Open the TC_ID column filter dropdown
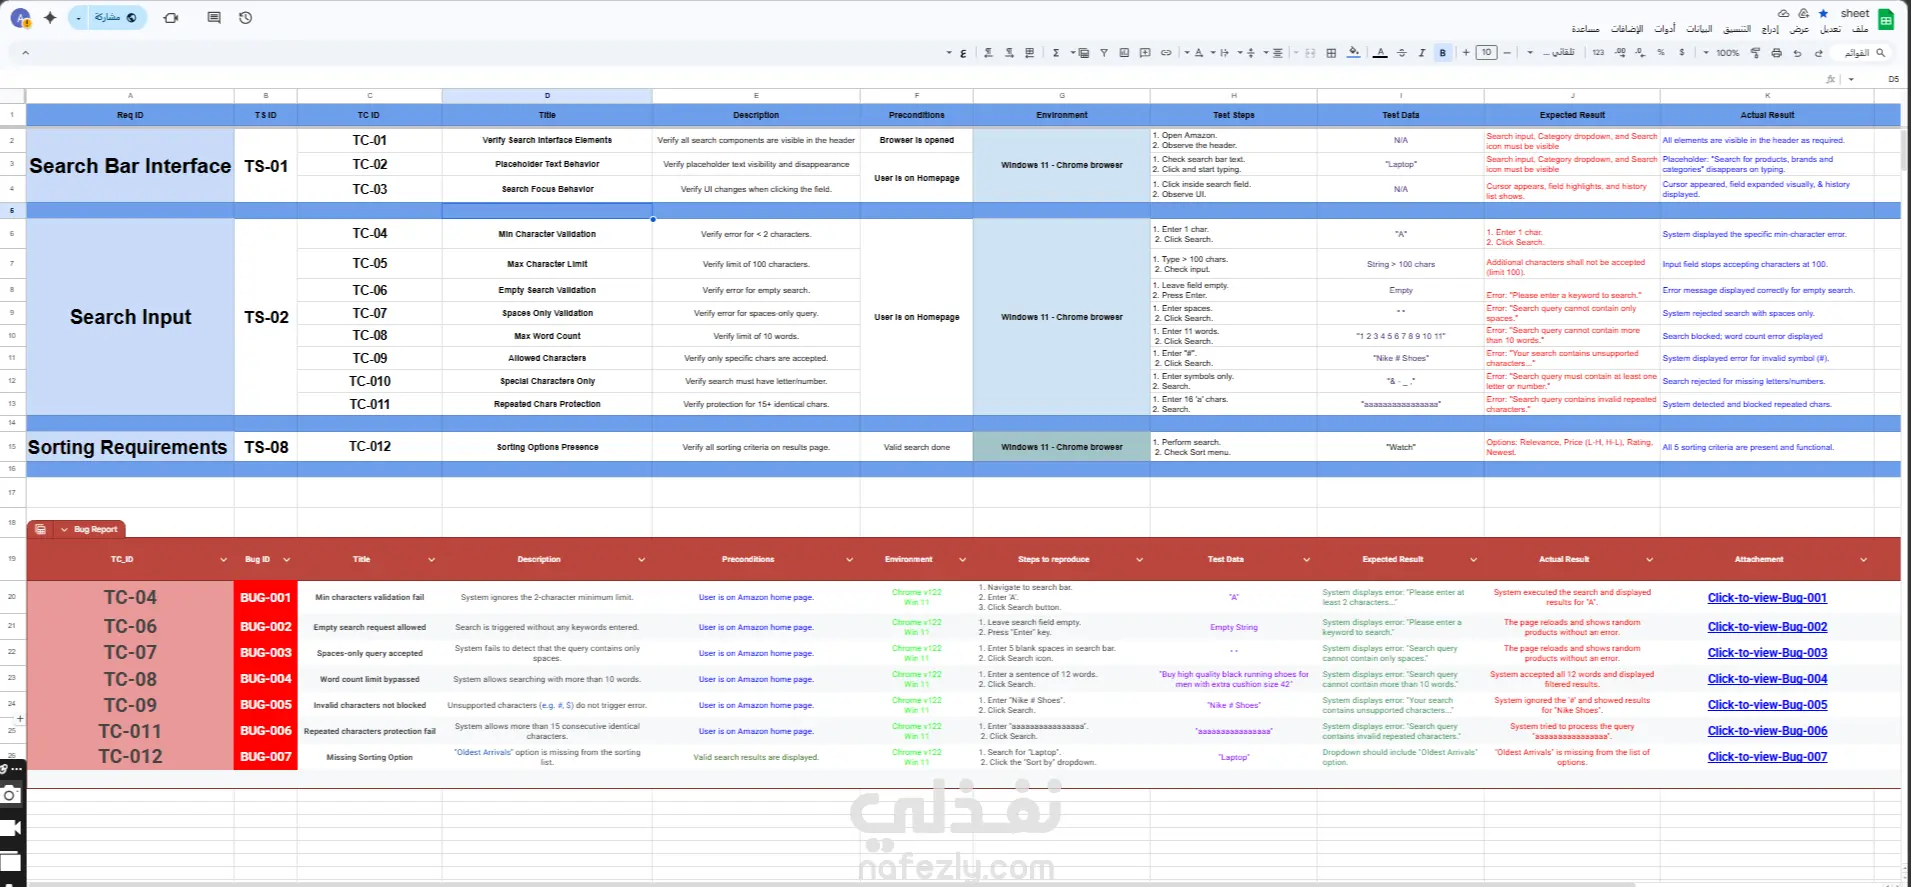 coord(223,560)
